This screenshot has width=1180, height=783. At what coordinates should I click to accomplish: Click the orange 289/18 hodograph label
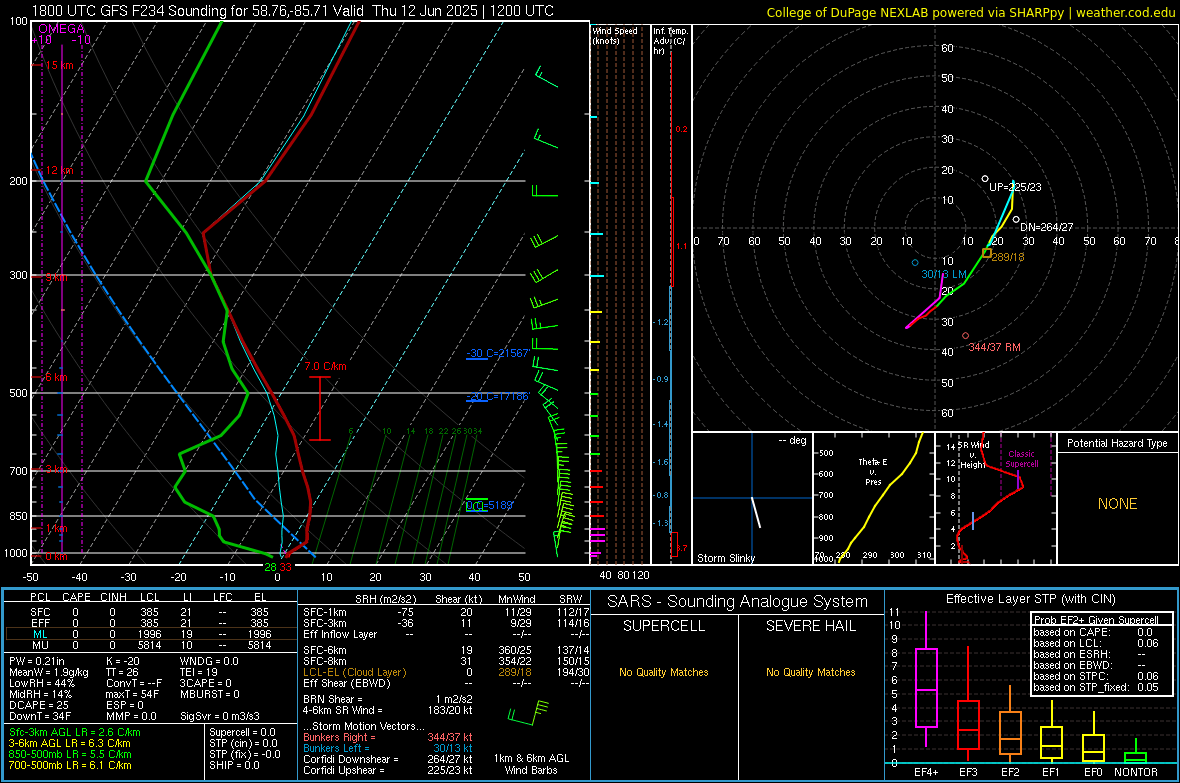coord(1008,257)
